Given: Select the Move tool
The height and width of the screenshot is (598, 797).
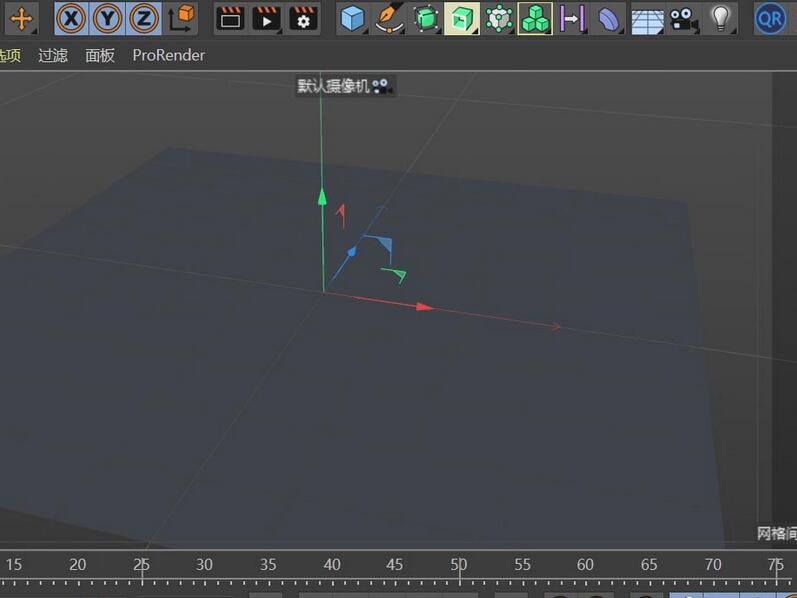Looking at the screenshot, I should click(20, 18).
